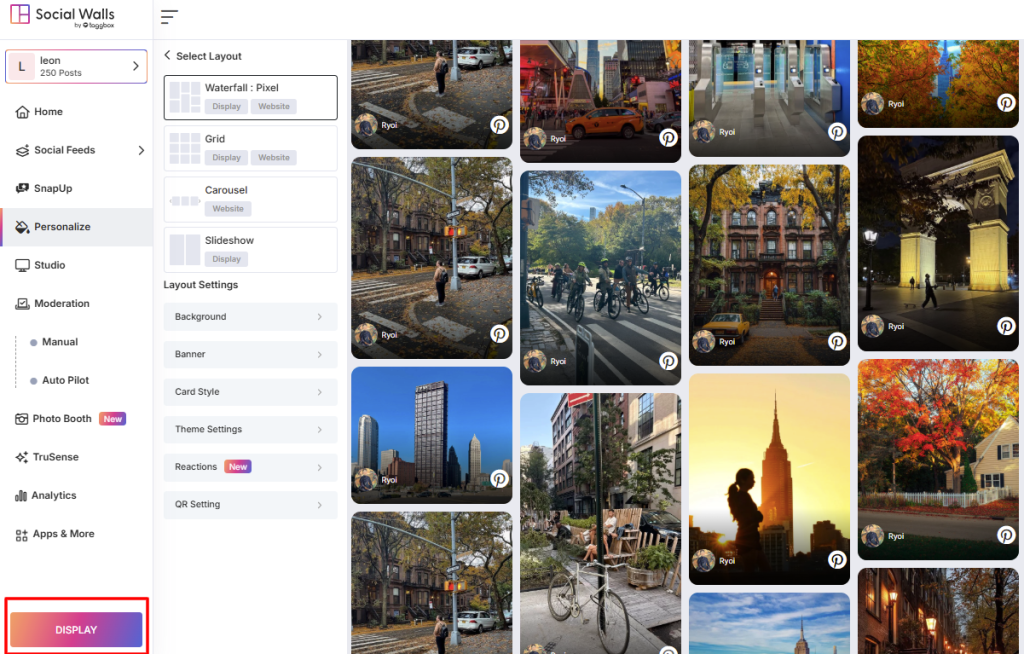Open TruSense from the sidebar
Viewport: 1024px width, 654px height.
[x=55, y=457]
